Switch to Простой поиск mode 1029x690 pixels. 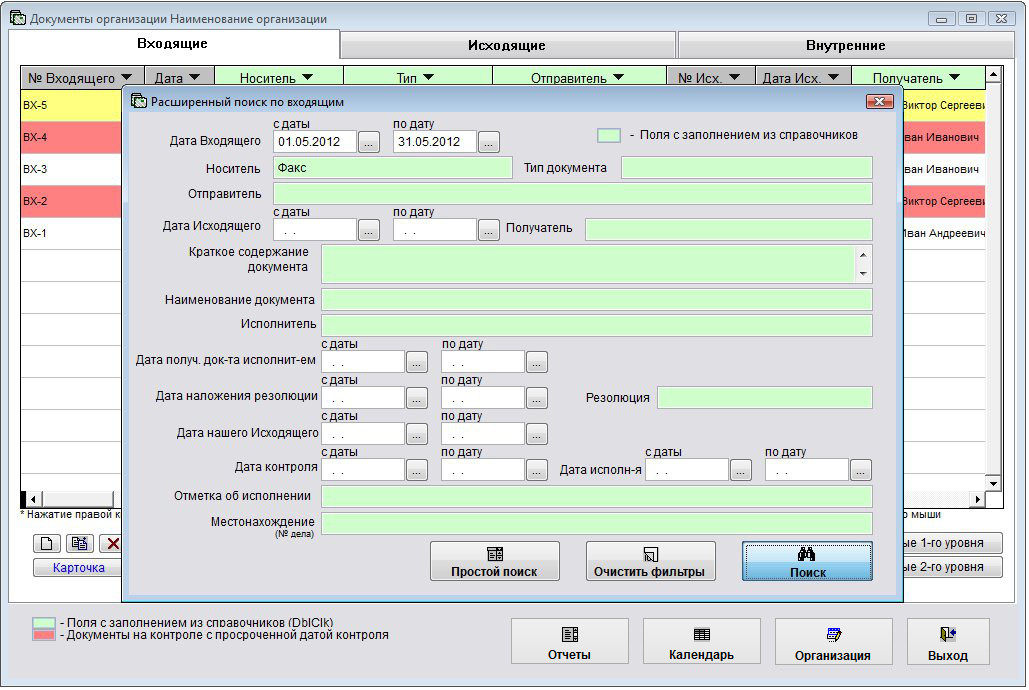pyautogui.click(x=494, y=561)
